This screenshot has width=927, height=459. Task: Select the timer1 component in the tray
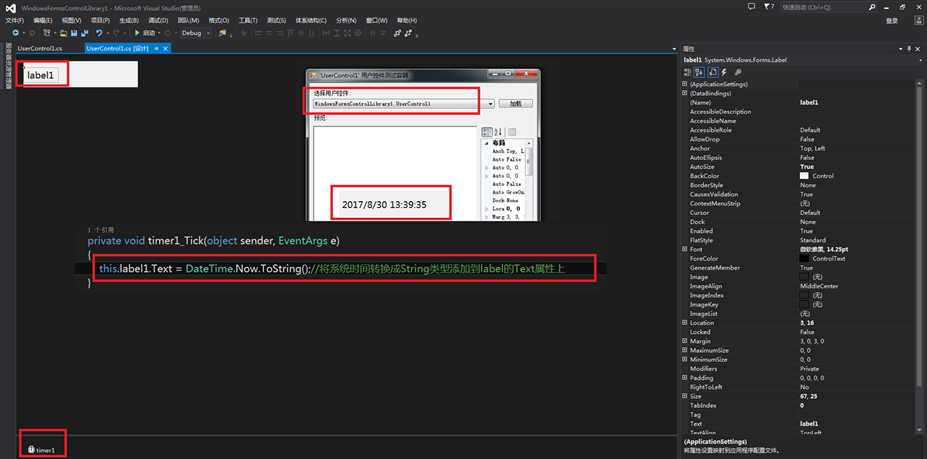[41, 450]
